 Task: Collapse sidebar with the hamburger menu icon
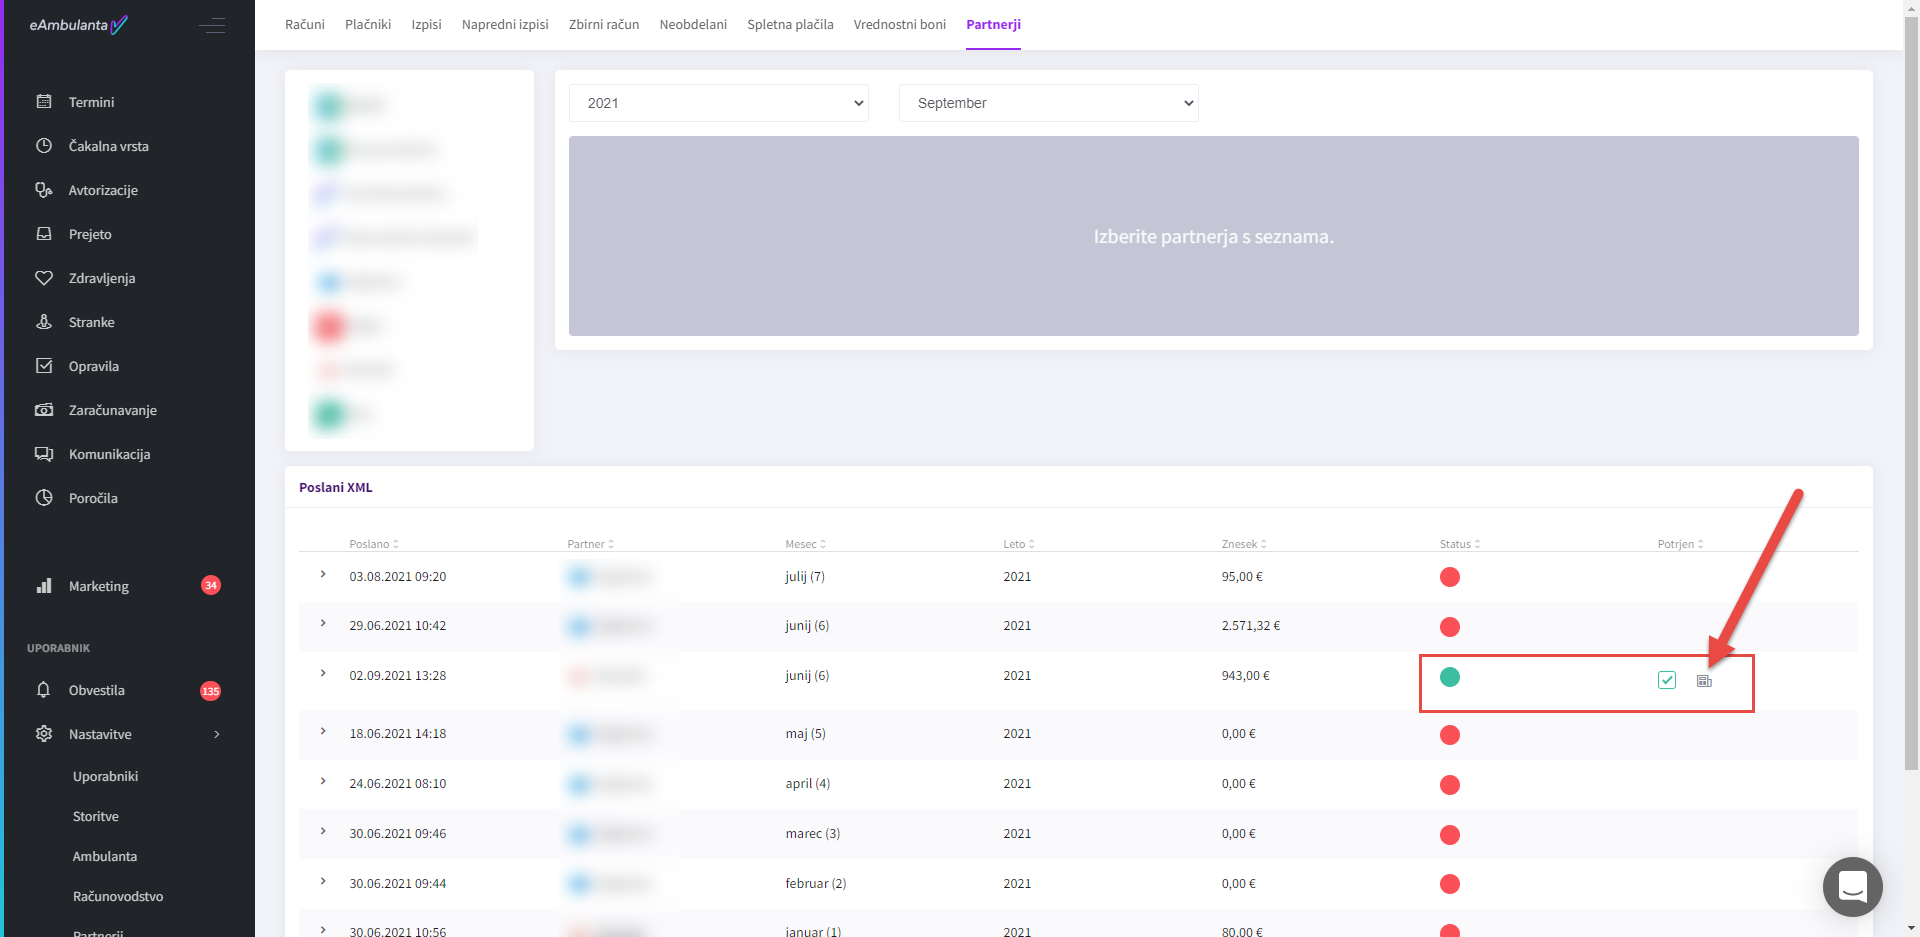tap(212, 25)
